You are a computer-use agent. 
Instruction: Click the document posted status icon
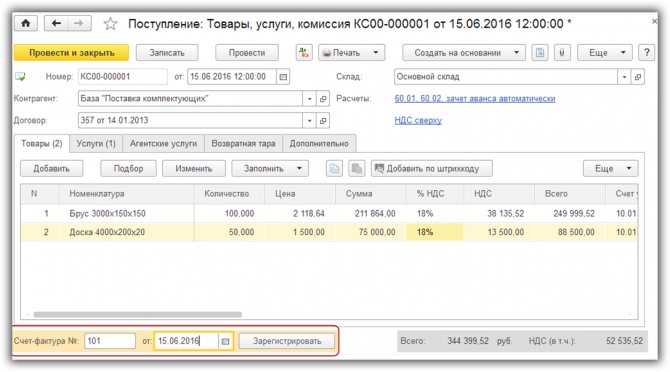[20, 77]
